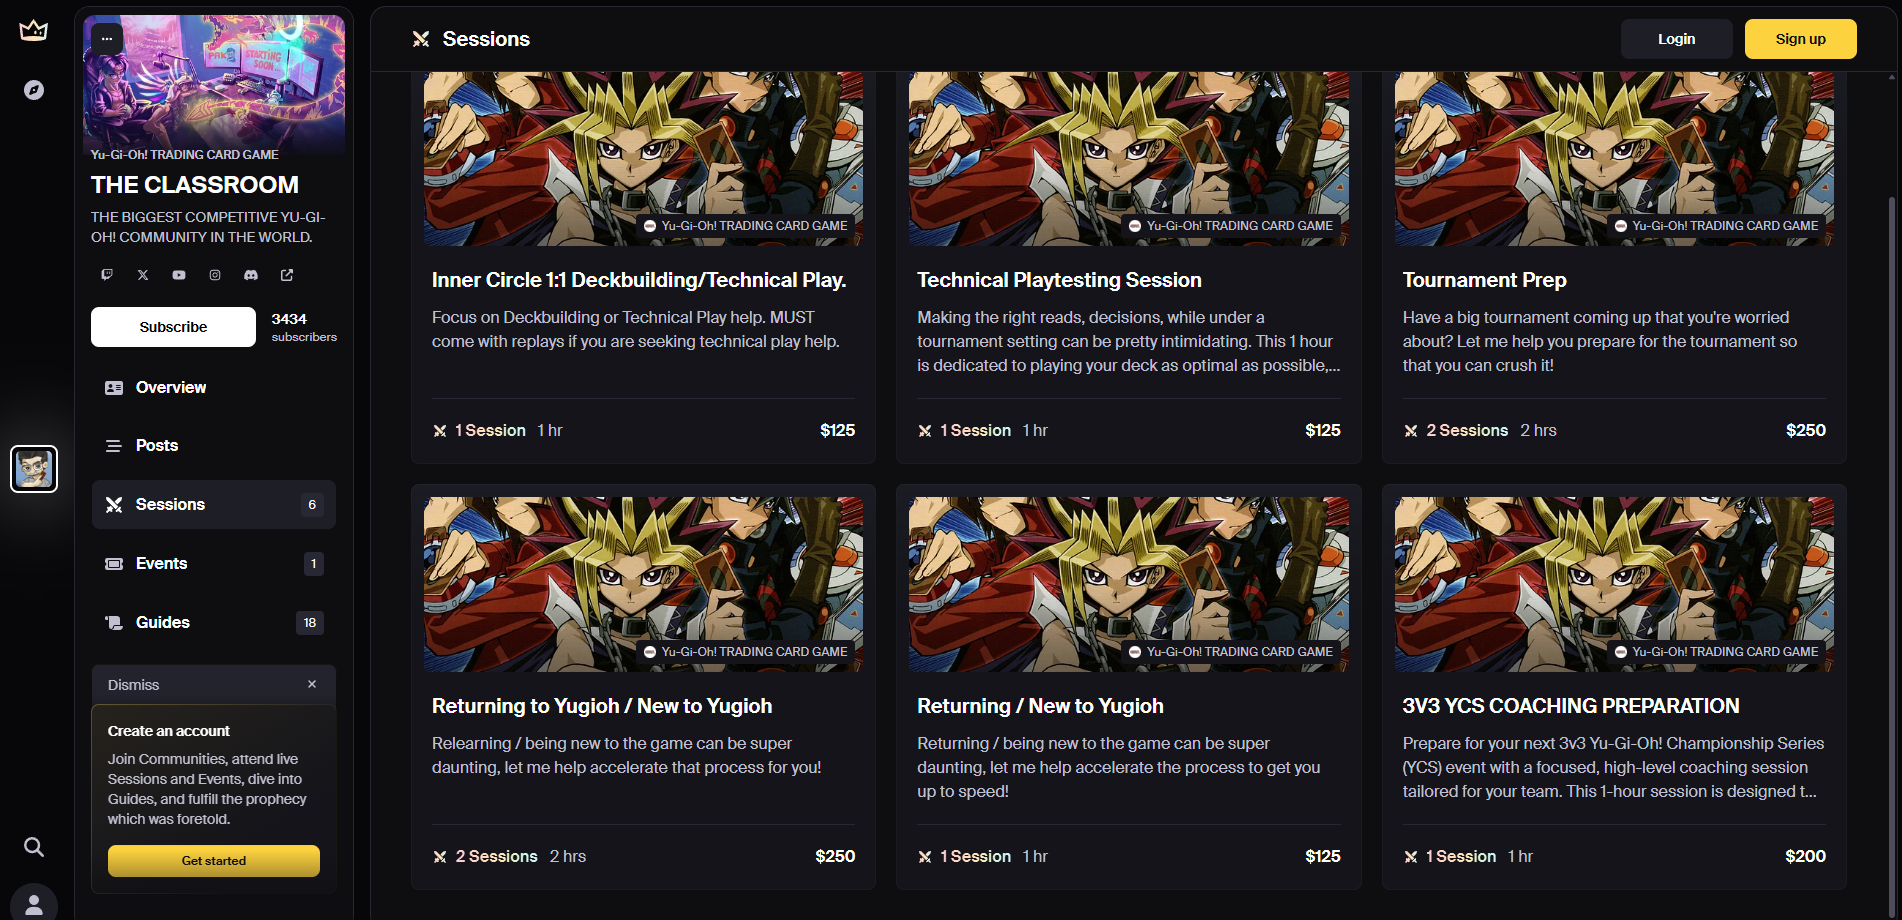Click the $250 price on Tournament Prep card
1902x920 pixels.
coord(1806,430)
